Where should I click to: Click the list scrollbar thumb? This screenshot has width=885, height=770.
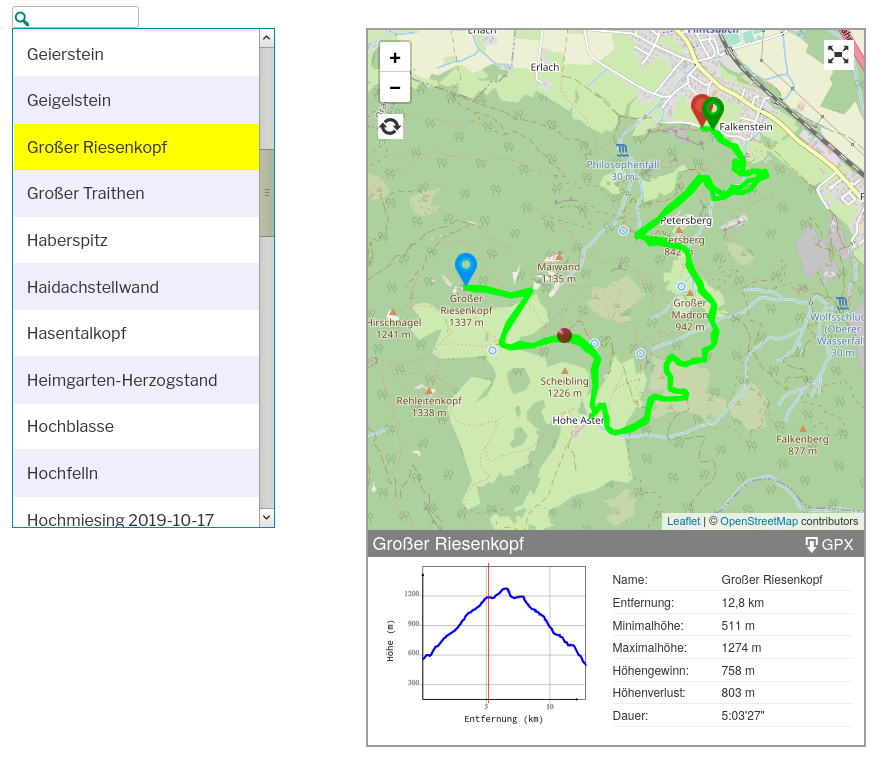point(266,192)
